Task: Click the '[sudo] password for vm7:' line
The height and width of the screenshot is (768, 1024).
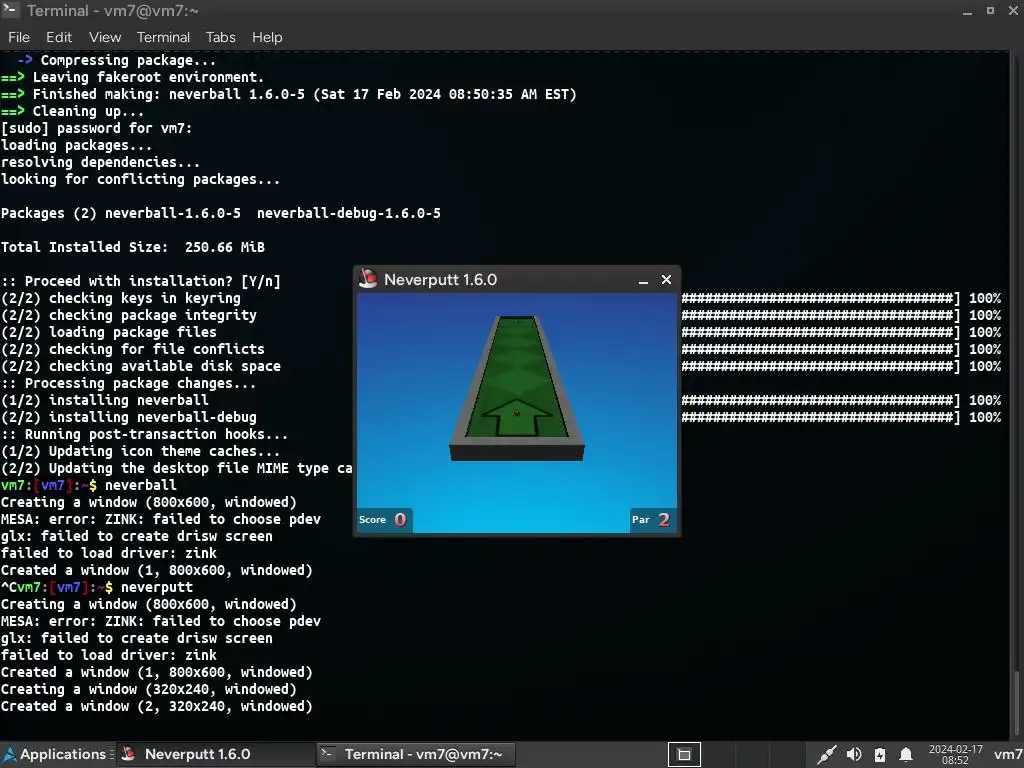Action: 97,129
